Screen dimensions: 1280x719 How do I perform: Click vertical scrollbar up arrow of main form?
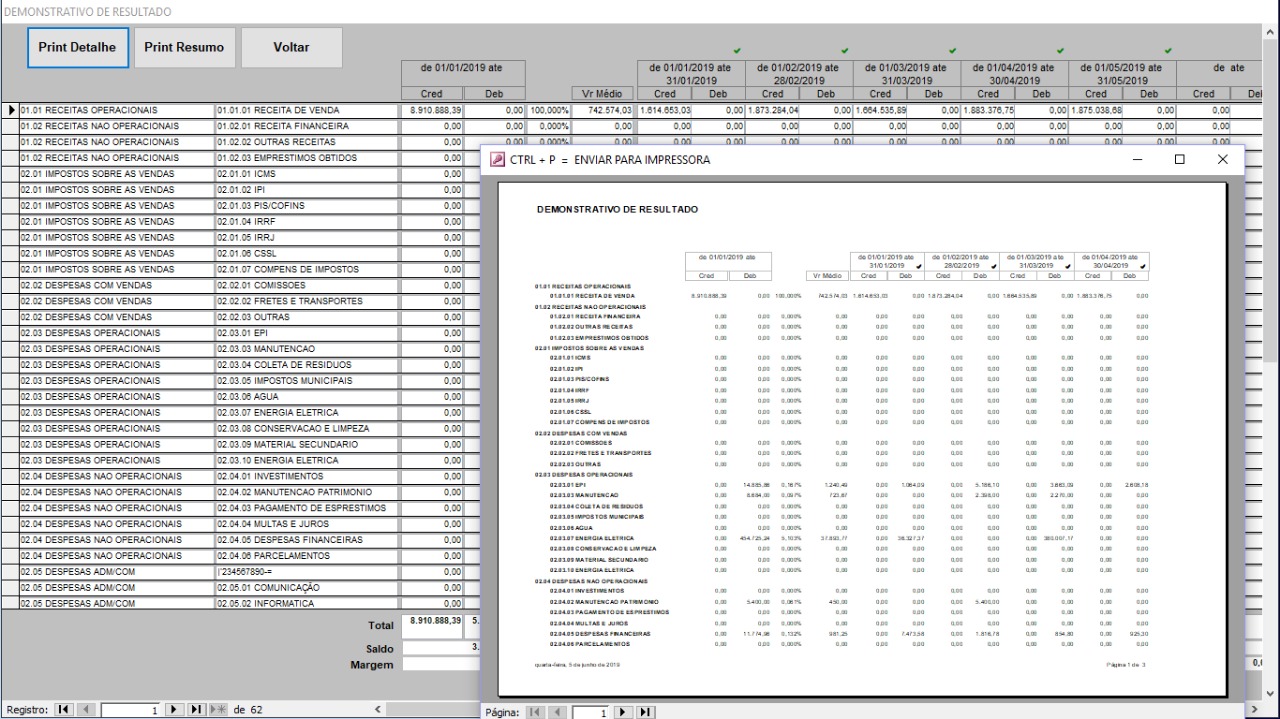[1271, 33]
